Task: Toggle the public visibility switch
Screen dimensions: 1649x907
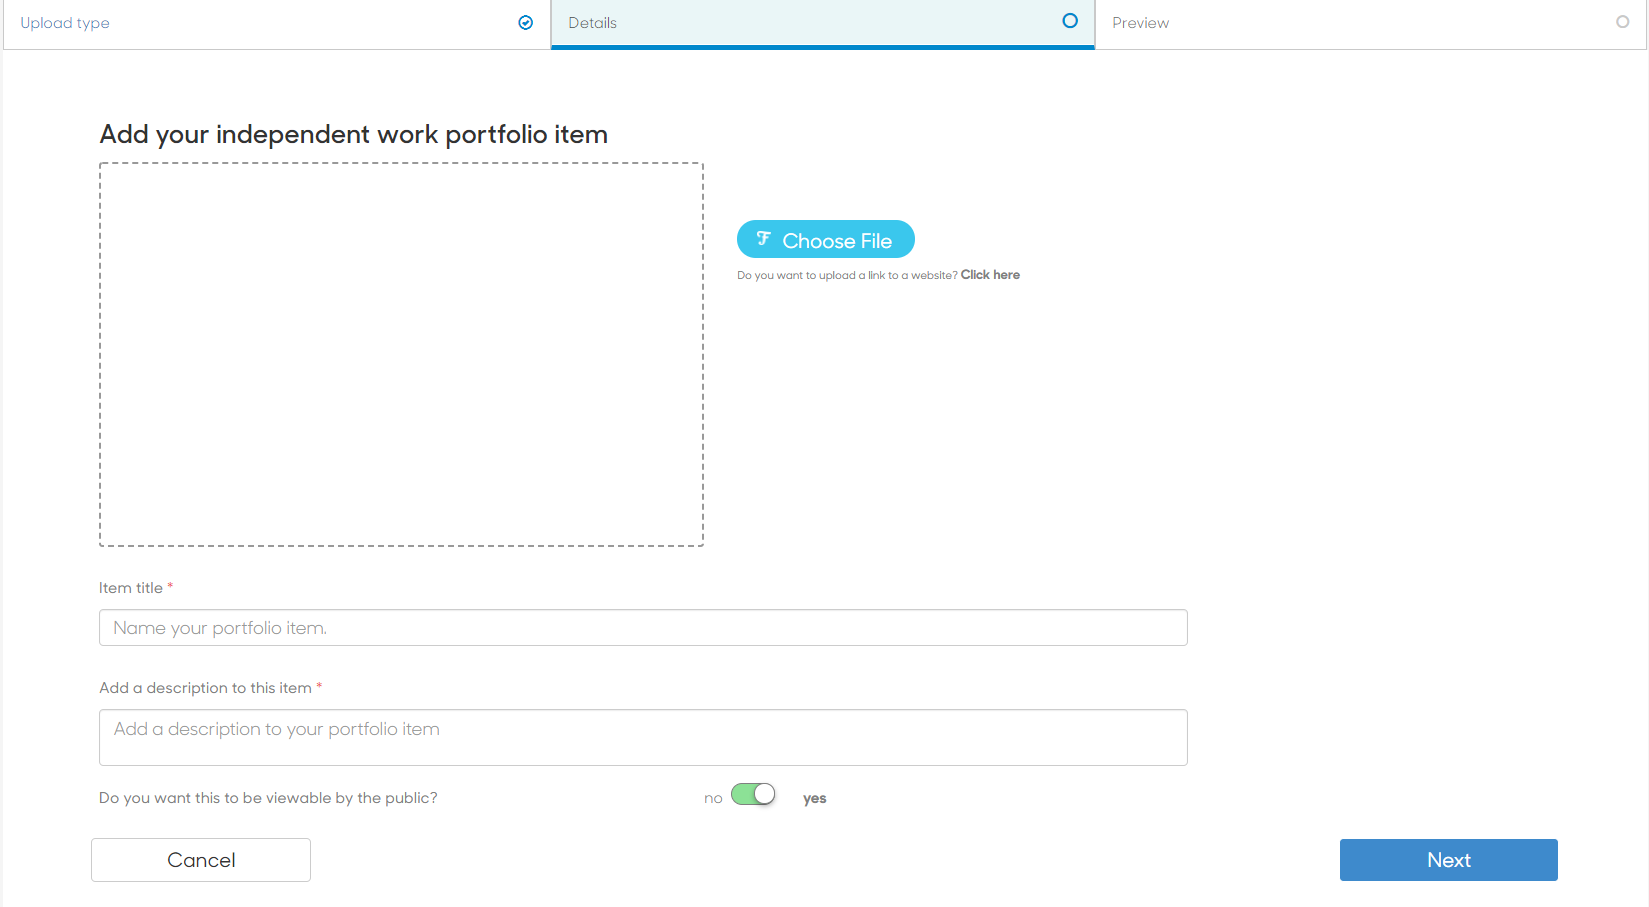Action: (753, 794)
